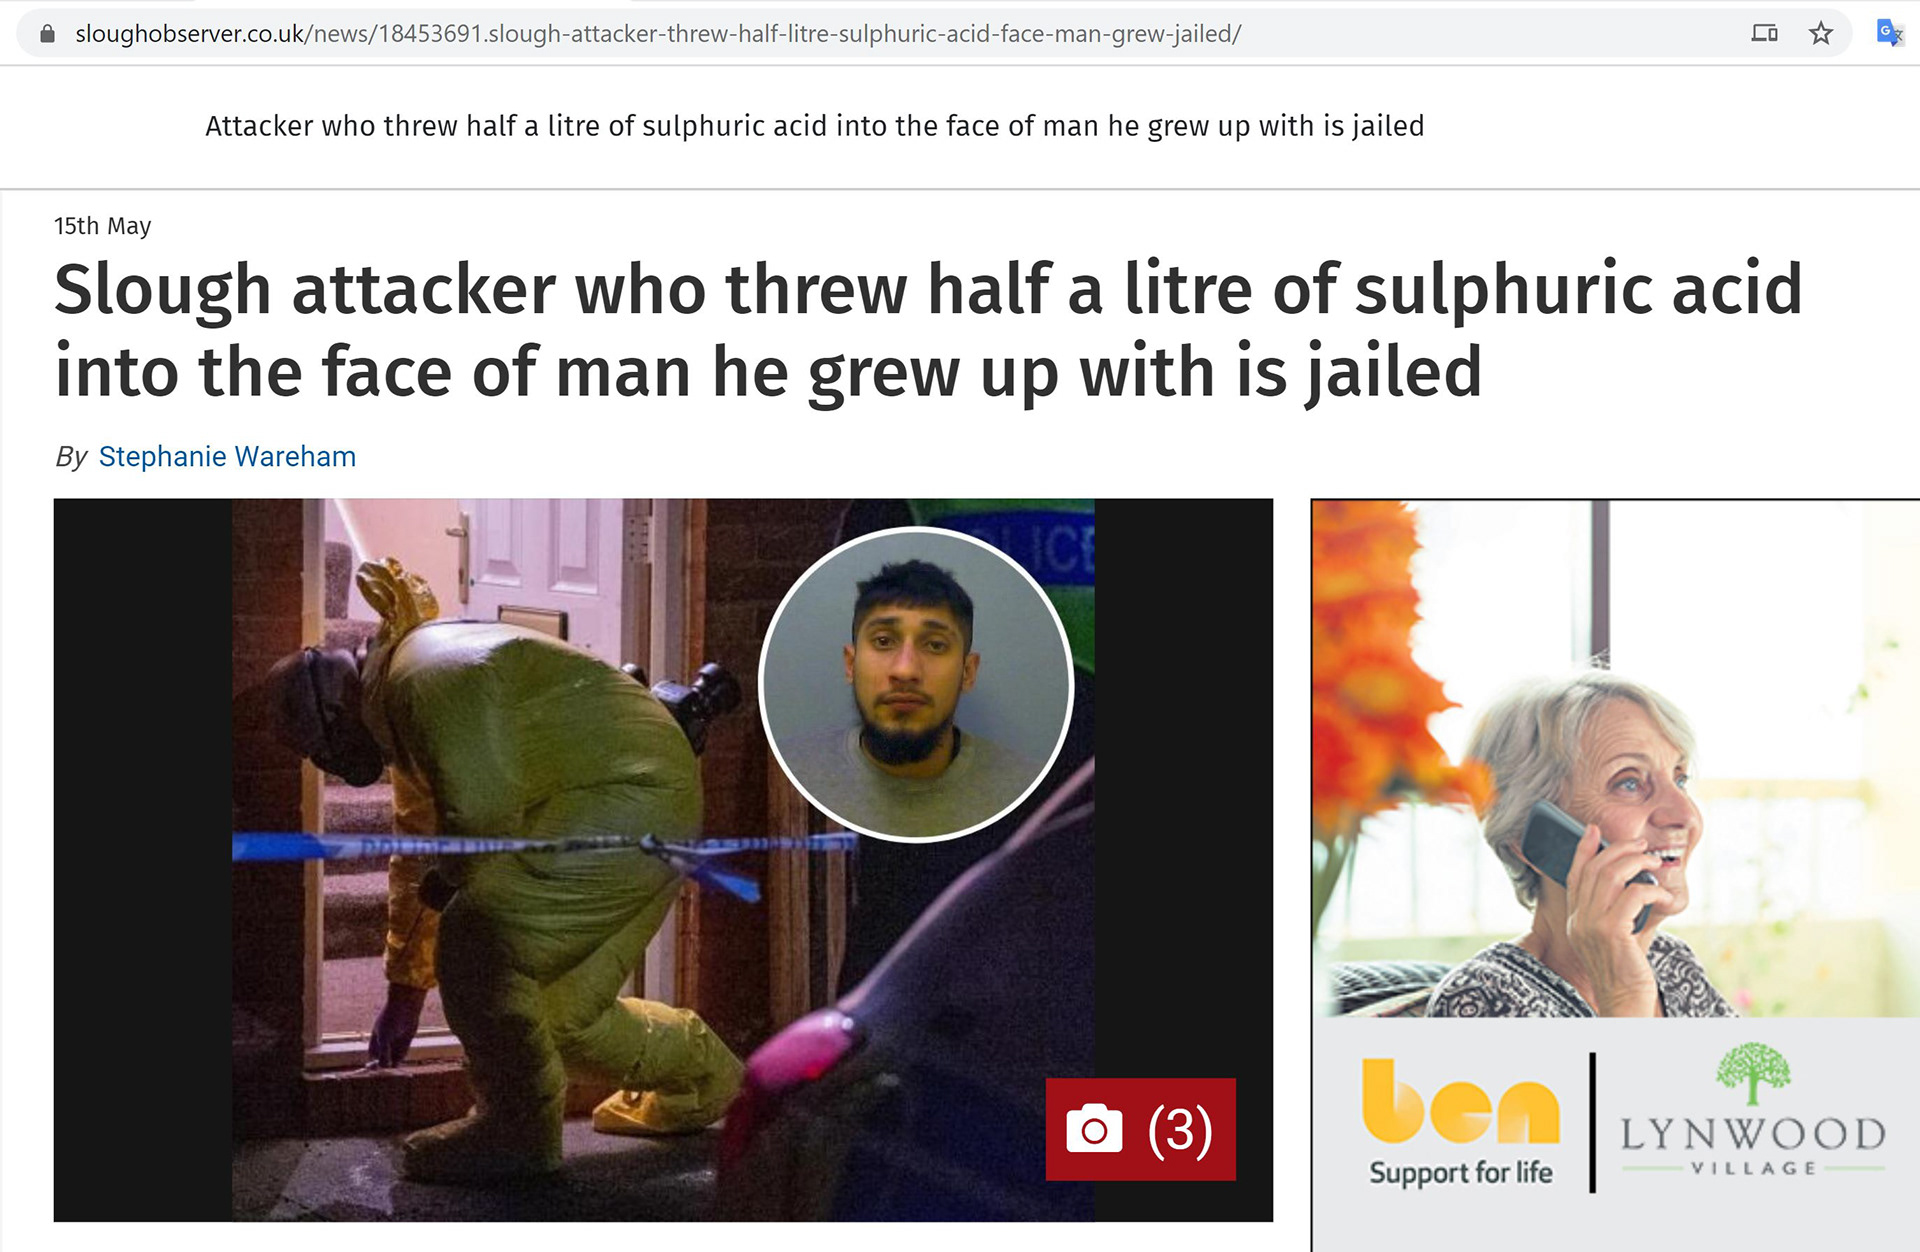The image size is (1920, 1252).
Task: Open the Google Translate extension icon
Action: (1889, 33)
